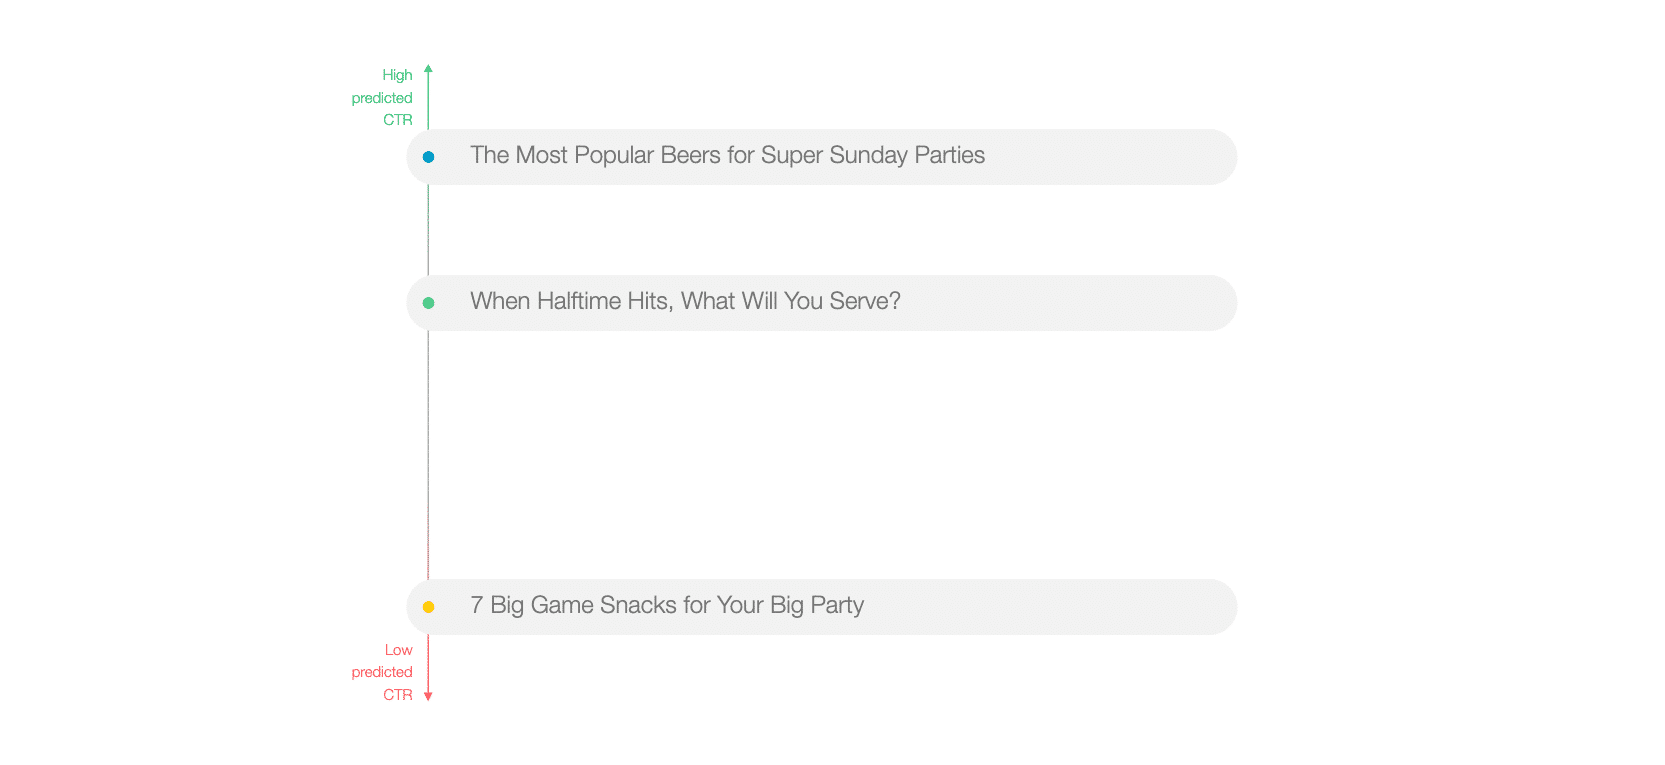Click the red word "Low"
Viewport: 1665px width, 765px height.
pos(398,650)
